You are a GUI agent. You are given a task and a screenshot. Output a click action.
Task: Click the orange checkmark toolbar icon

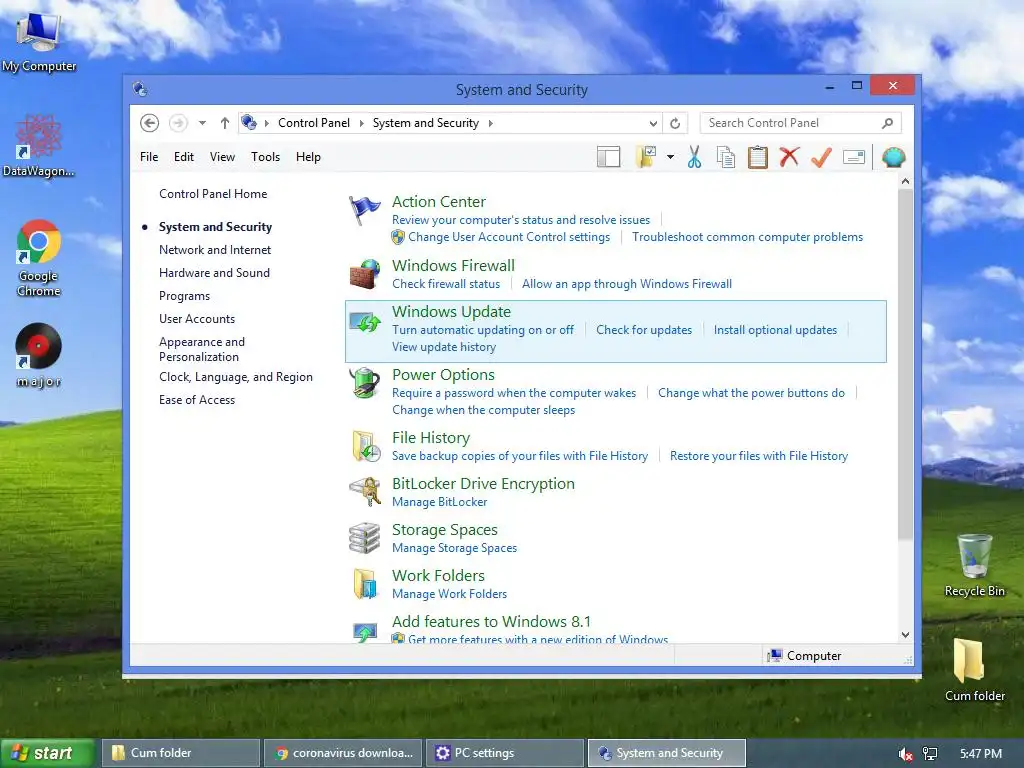click(822, 157)
